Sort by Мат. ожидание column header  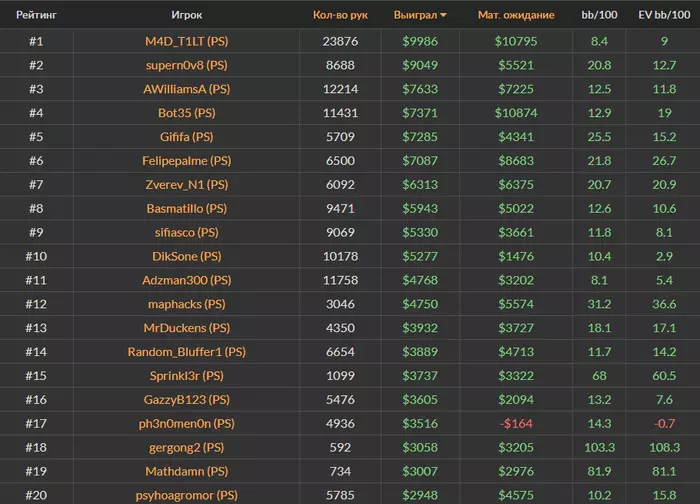coord(516,15)
